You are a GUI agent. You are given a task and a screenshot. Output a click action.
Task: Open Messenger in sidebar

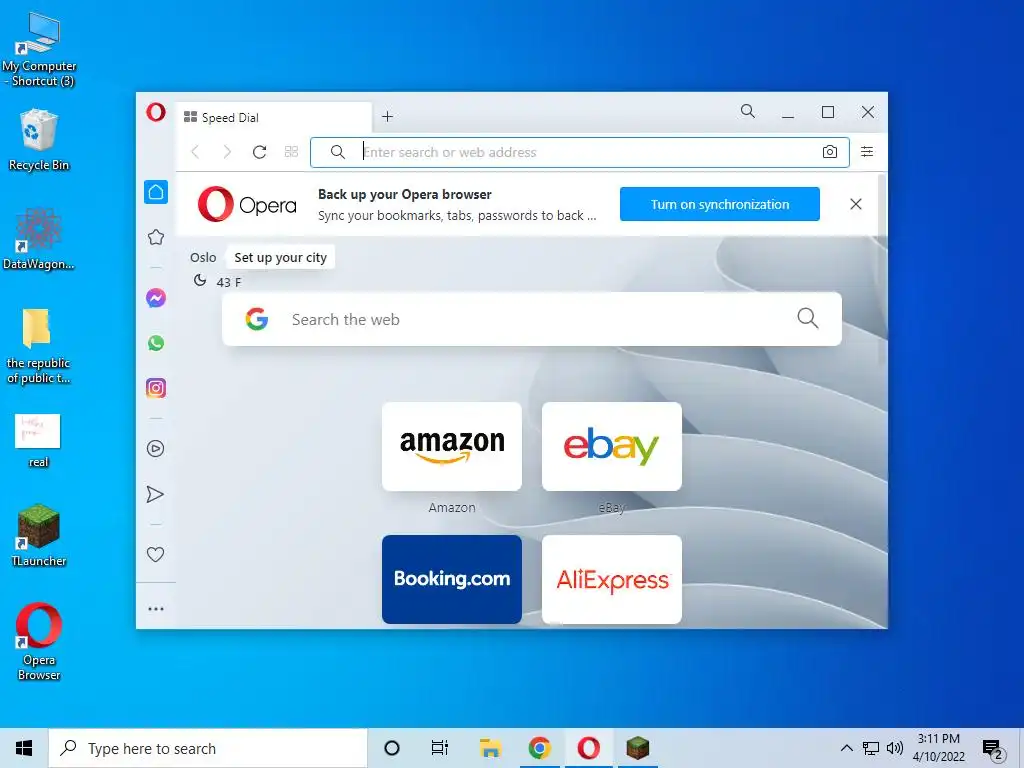coord(155,298)
